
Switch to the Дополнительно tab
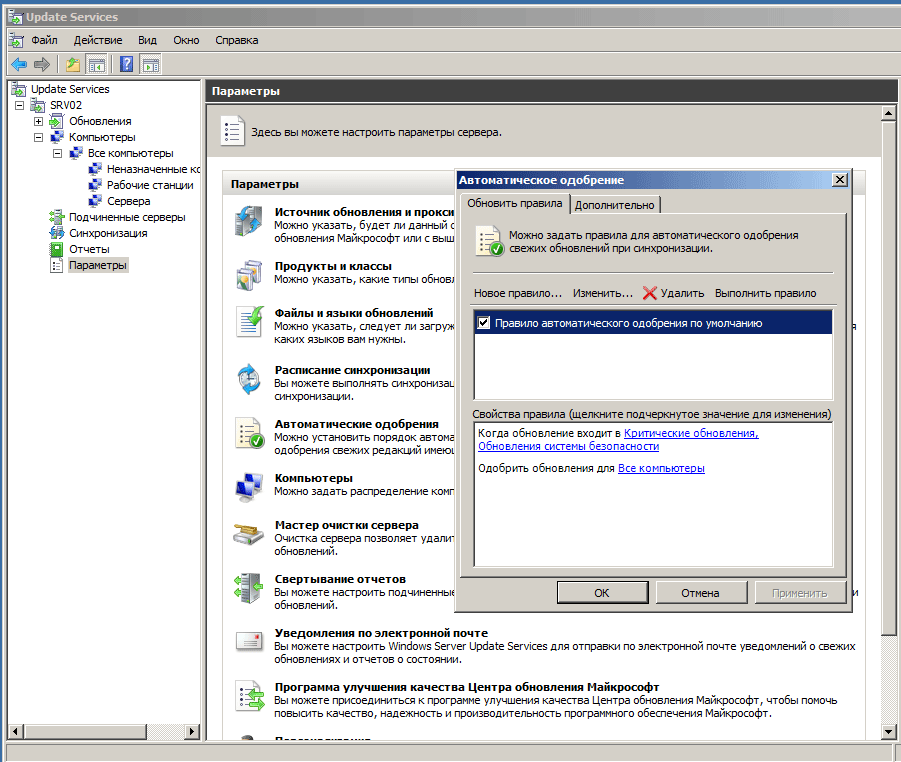point(615,205)
